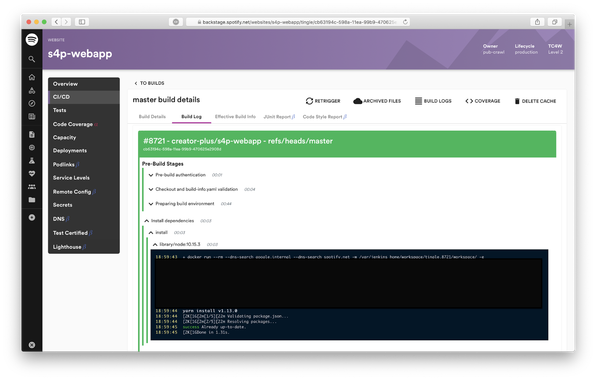Open Archived Files cloud icon
The height and width of the screenshot is (380, 596).
coord(357,101)
